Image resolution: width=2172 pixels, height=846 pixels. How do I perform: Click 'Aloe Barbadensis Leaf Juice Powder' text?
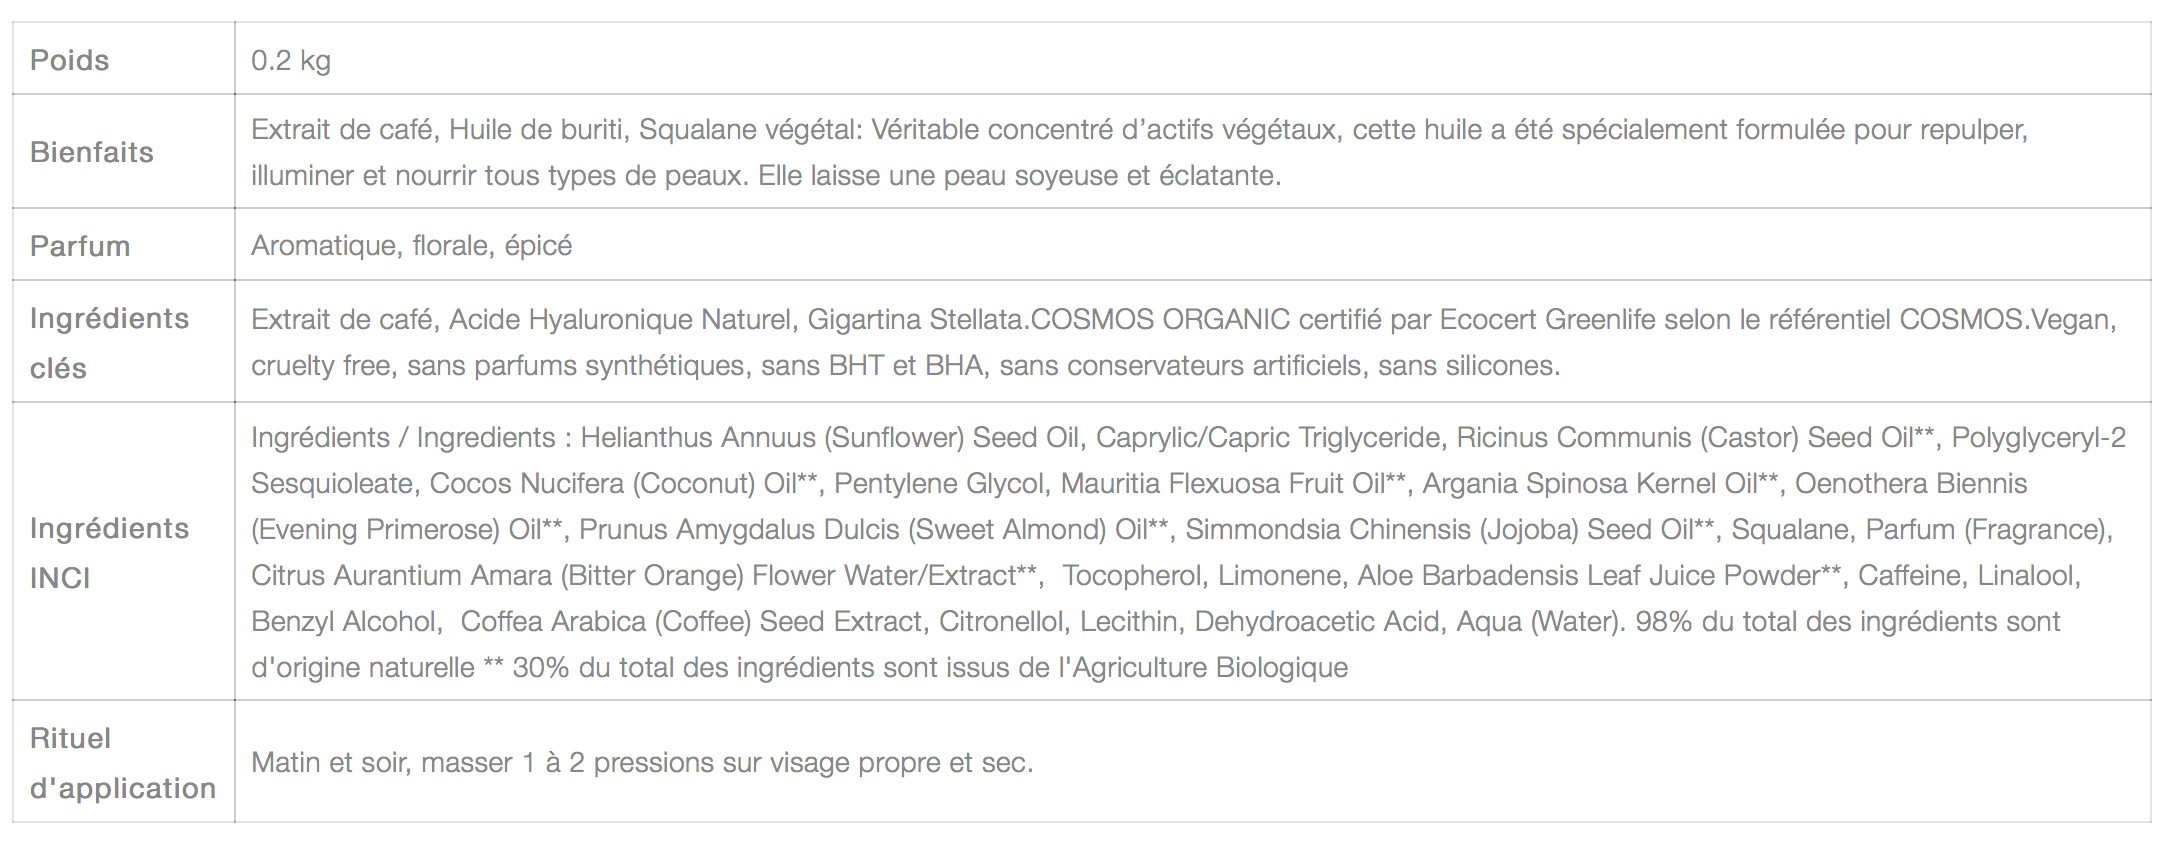point(1588,576)
